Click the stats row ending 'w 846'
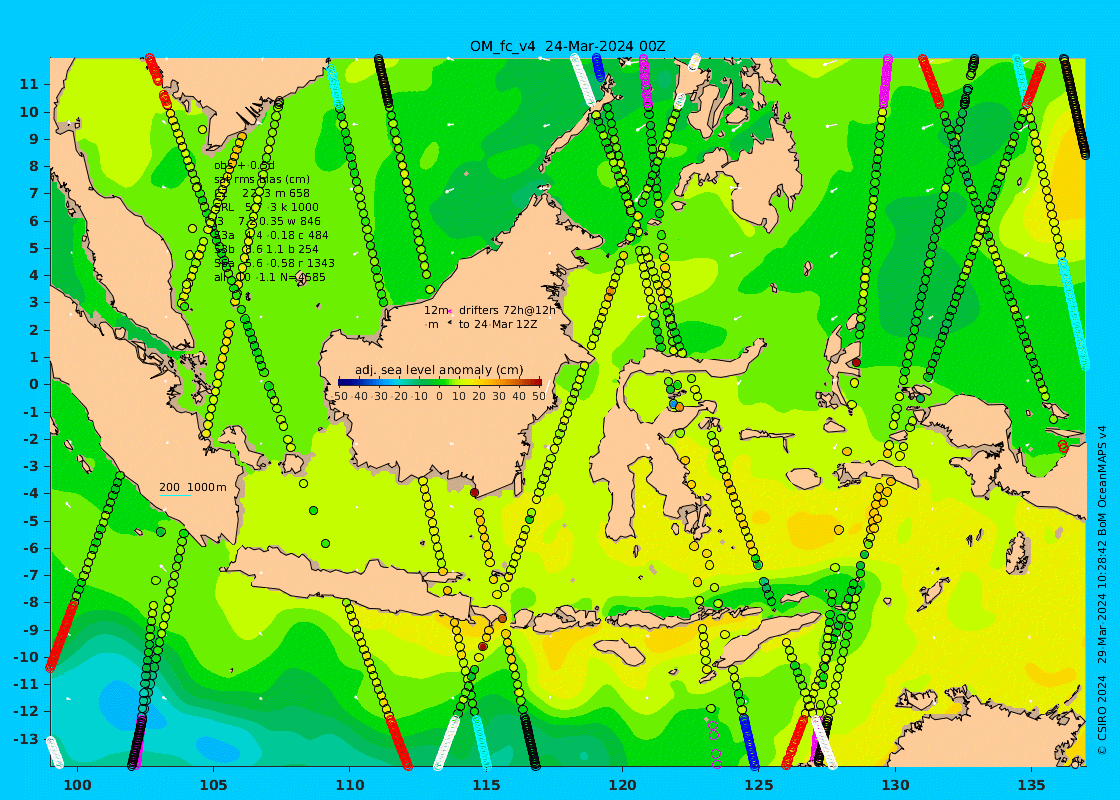This screenshot has height=800, width=1120. click(x=267, y=221)
